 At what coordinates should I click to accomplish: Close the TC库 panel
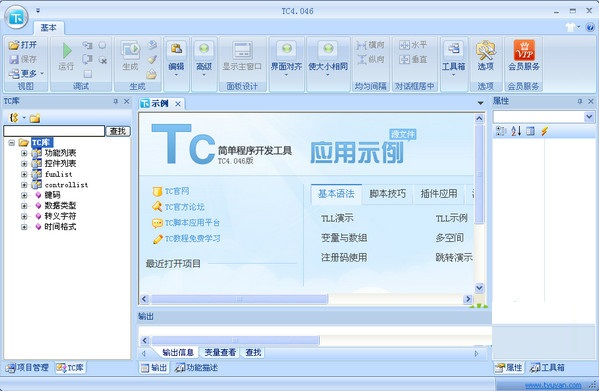(126, 102)
